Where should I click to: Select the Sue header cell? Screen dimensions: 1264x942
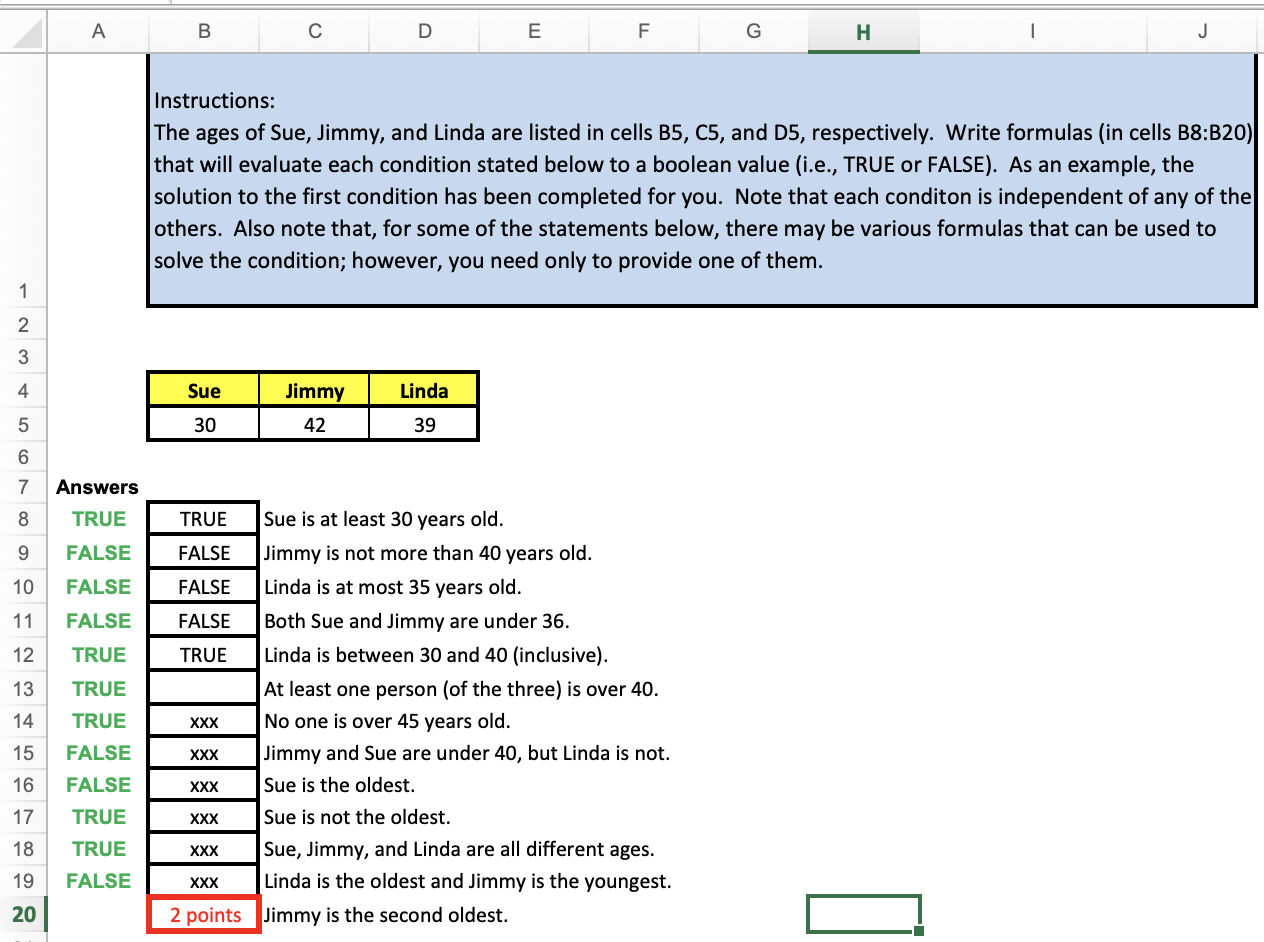(204, 391)
